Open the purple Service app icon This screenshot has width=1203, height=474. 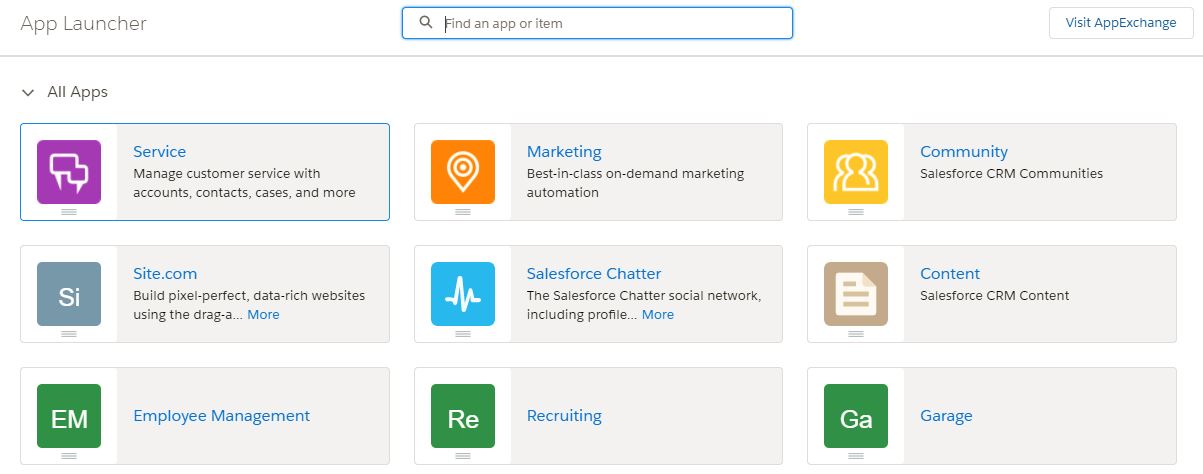tap(69, 172)
